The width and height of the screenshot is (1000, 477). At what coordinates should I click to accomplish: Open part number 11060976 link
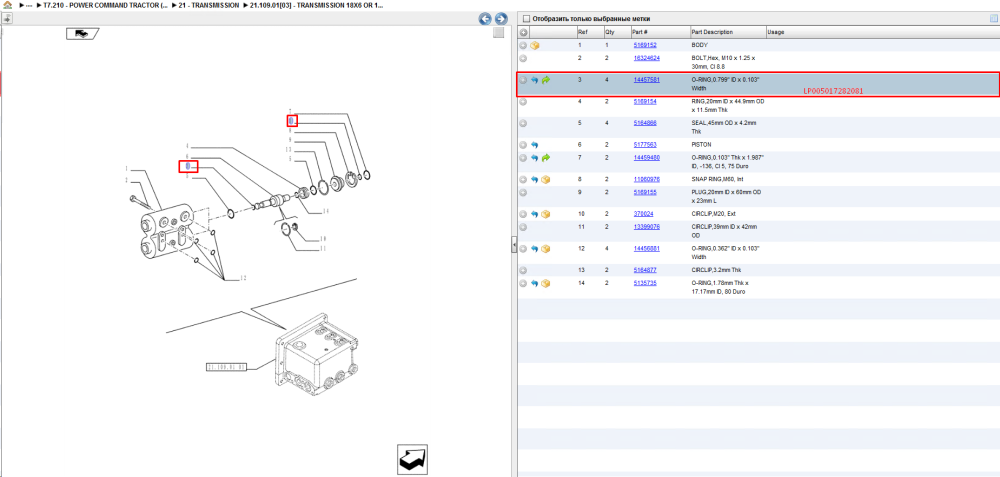point(646,179)
